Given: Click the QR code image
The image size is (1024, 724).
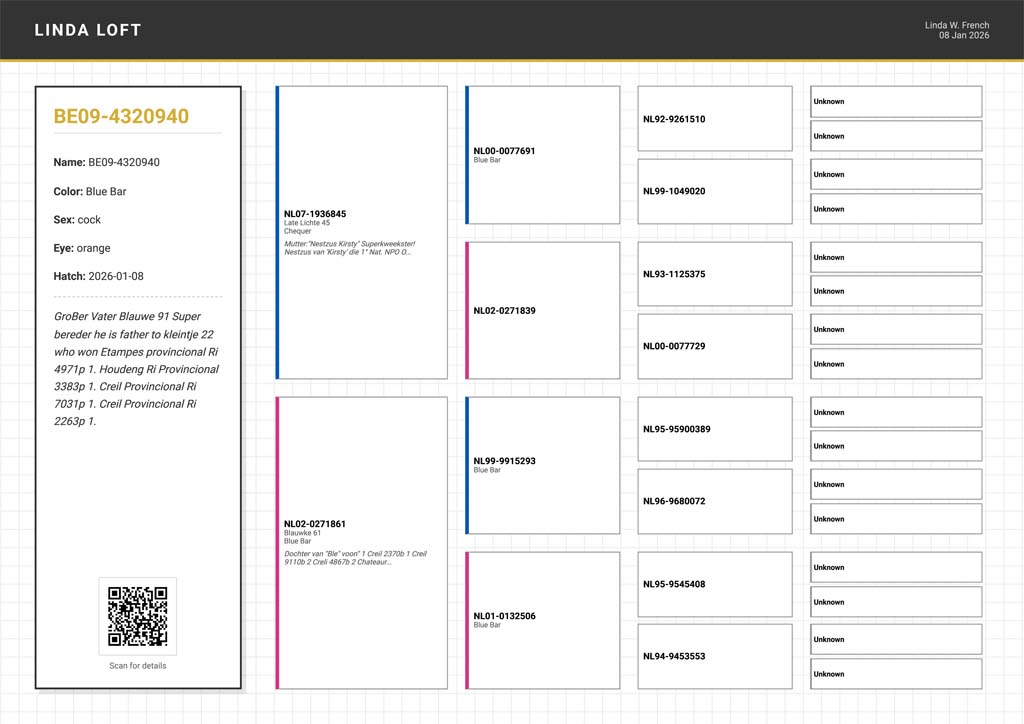Looking at the screenshot, I should pyautogui.click(x=137, y=616).
